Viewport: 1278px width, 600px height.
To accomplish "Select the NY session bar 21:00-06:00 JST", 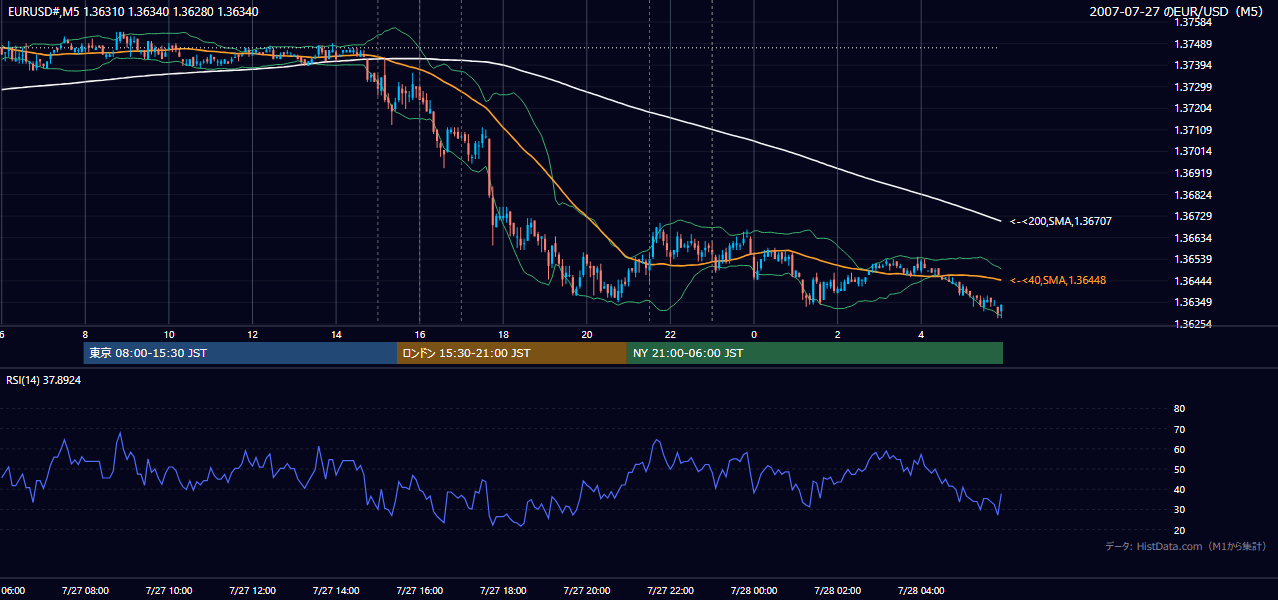I will (815, 353).
